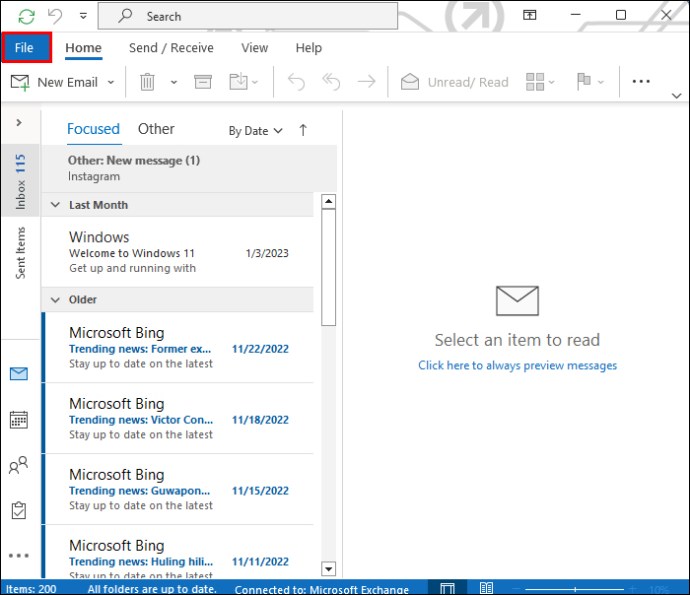Open the Send / Receive tab
The image size is (690, 595).
pyautogui.click(x=171, y=48)
